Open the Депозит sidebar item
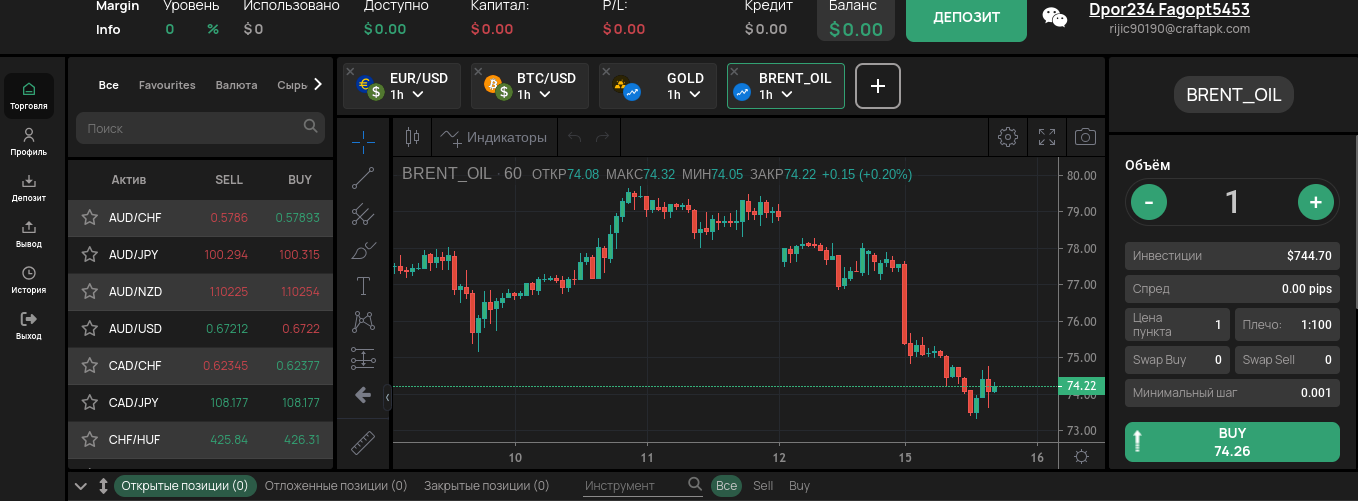This screenshot has width=1358, height=501. (x=28, y=188)
